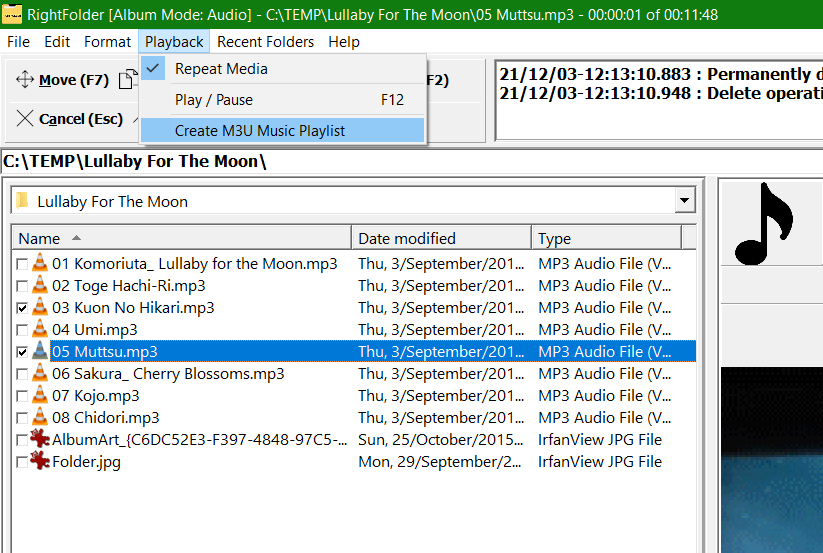The height and width of the screenshot is (553, 823).
Task: Select the AlbumArt_{C6DC52E3 file name
Action: click(x=200, y=440)
